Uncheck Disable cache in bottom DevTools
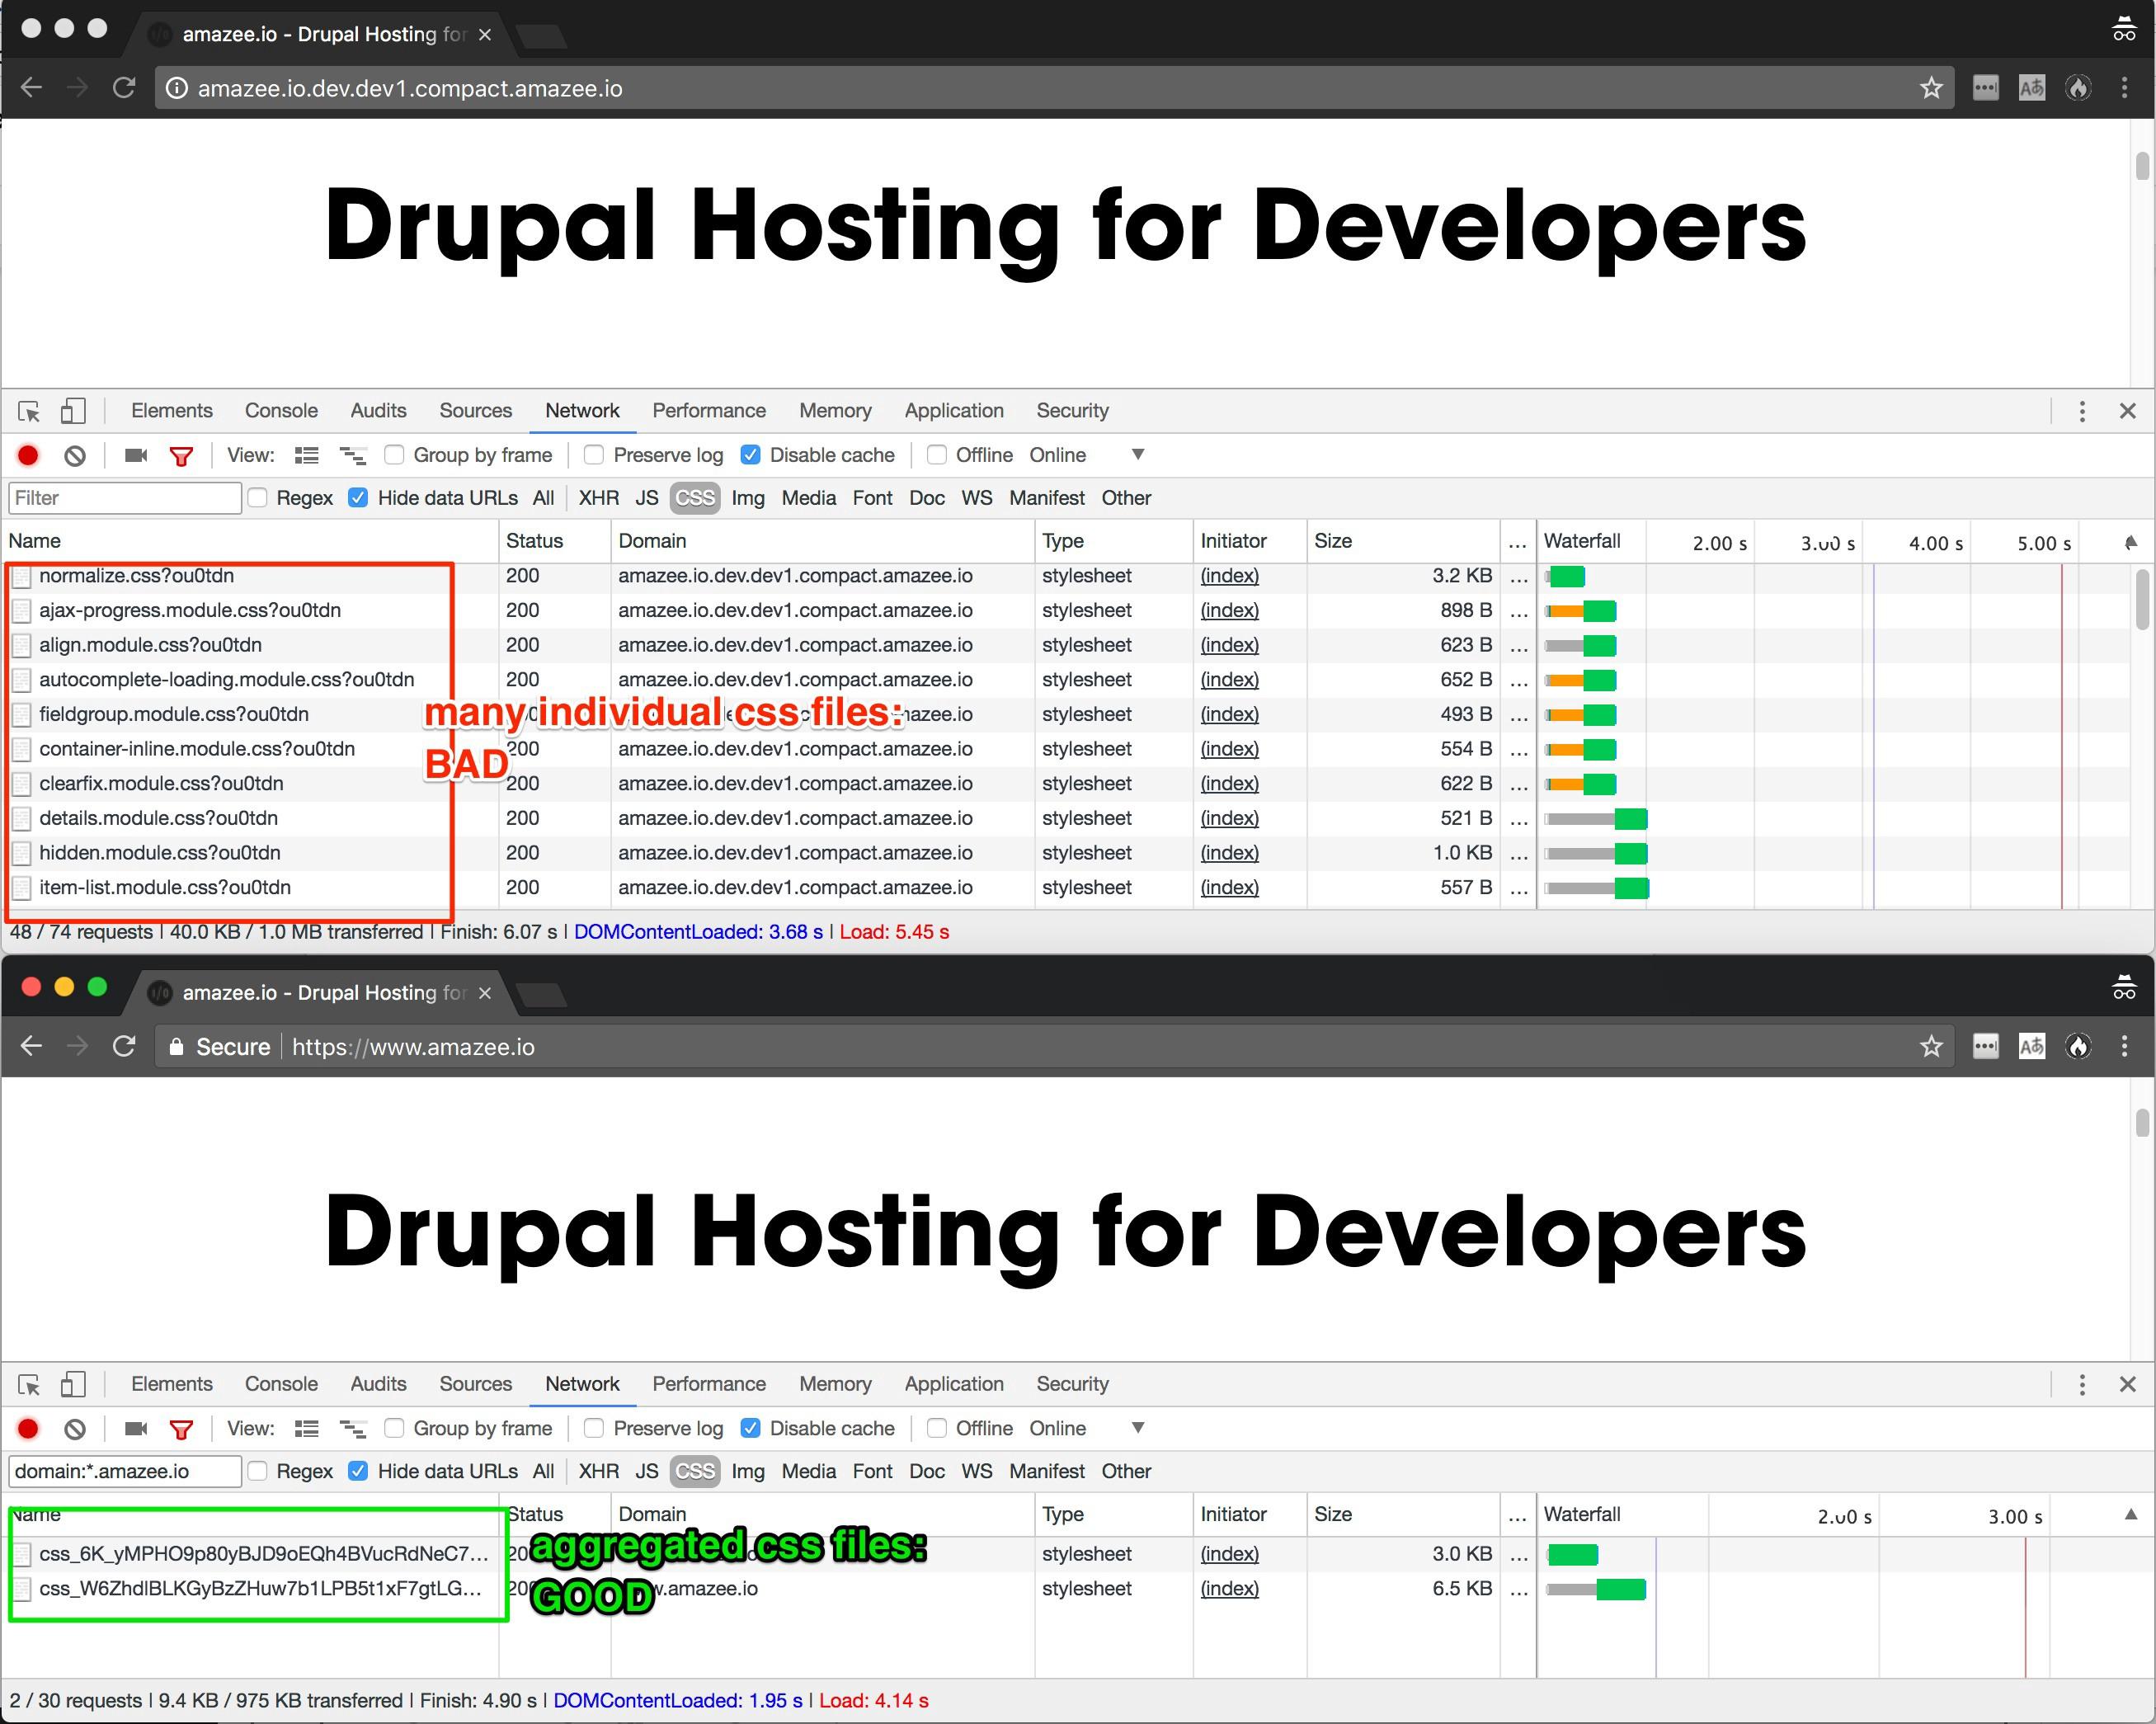Image resolution: width=2156 pixels, height=1724 pixels. pos(750,1428)
